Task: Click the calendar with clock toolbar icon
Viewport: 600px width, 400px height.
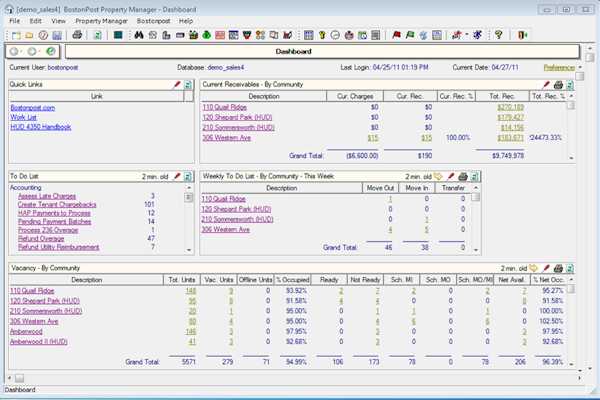Action: coord(362,35)
